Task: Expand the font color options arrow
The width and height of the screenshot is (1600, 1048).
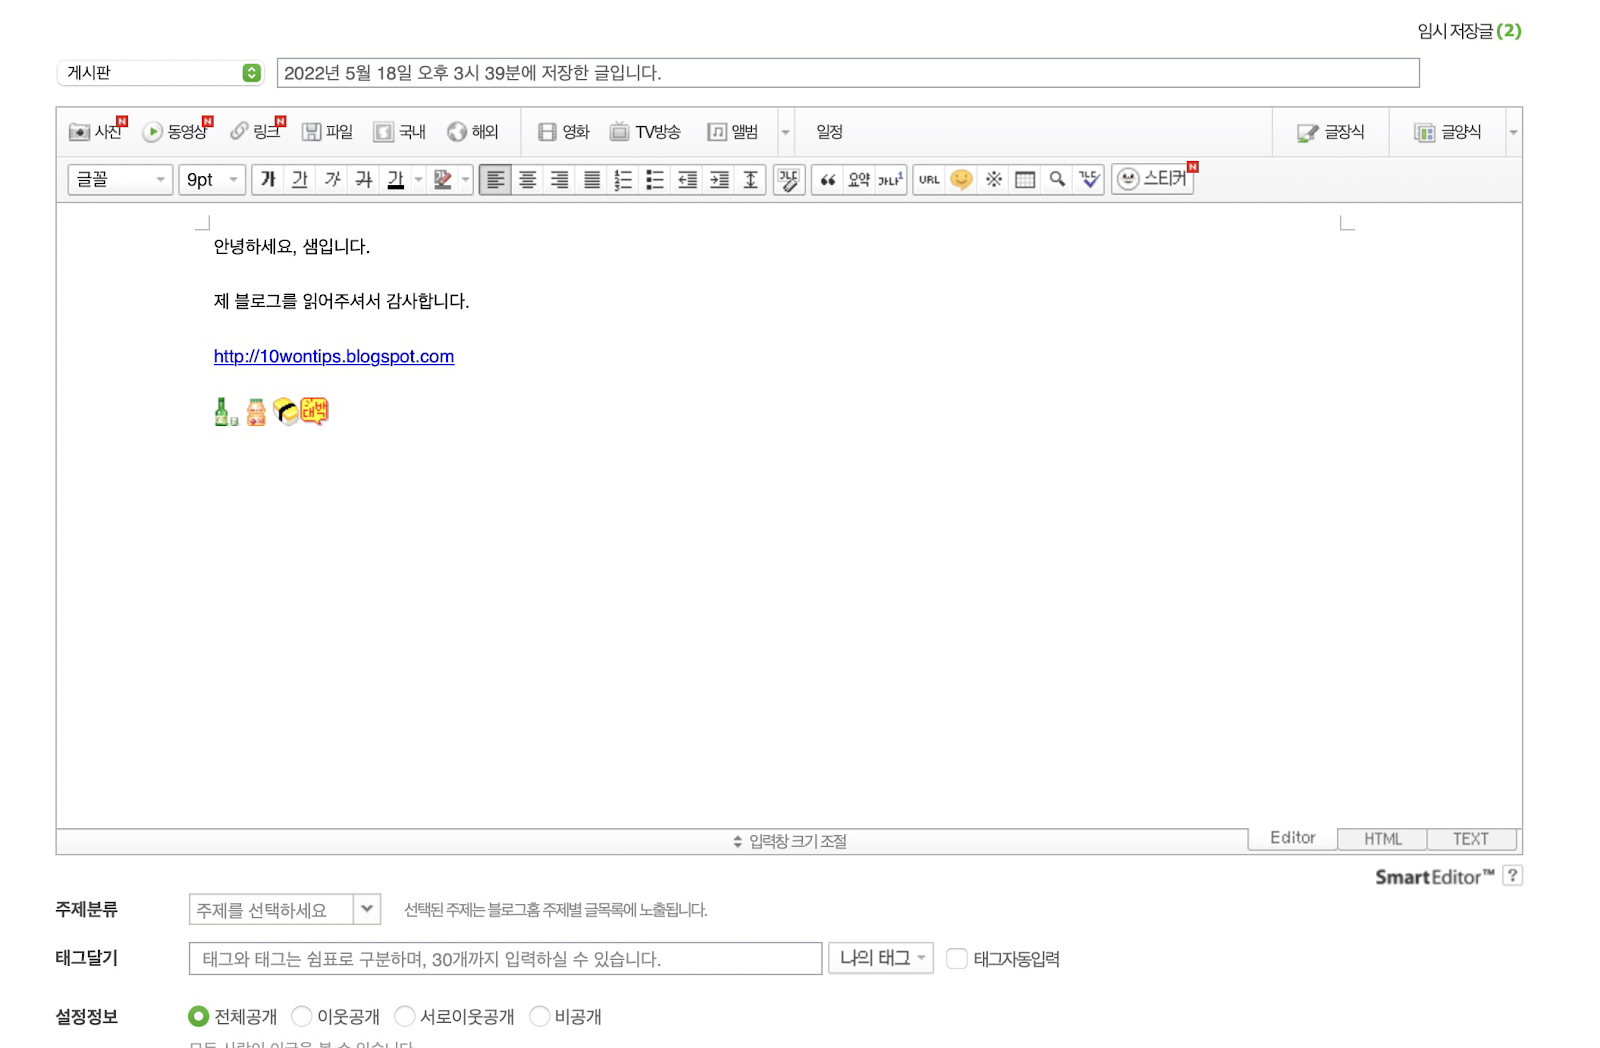Action: pos(418,180)
